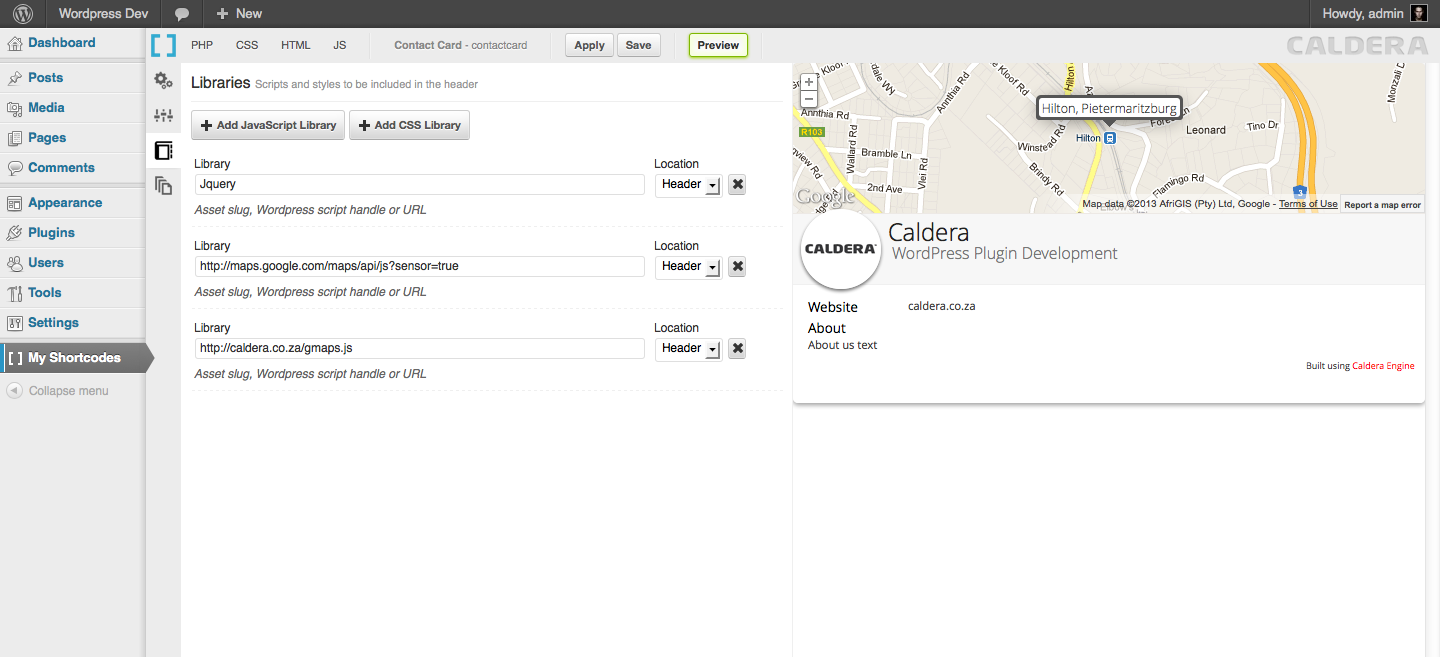Screen dimensions: 1440x657
Task: Open Dashboard in the sidebar
Action: click(x=62, y=43)
